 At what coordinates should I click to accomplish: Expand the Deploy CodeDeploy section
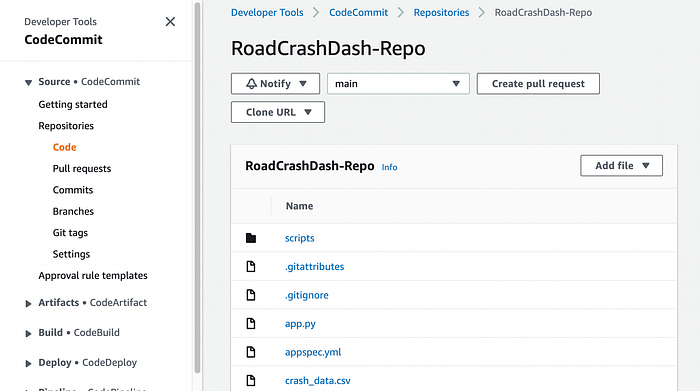pos(28,363)
